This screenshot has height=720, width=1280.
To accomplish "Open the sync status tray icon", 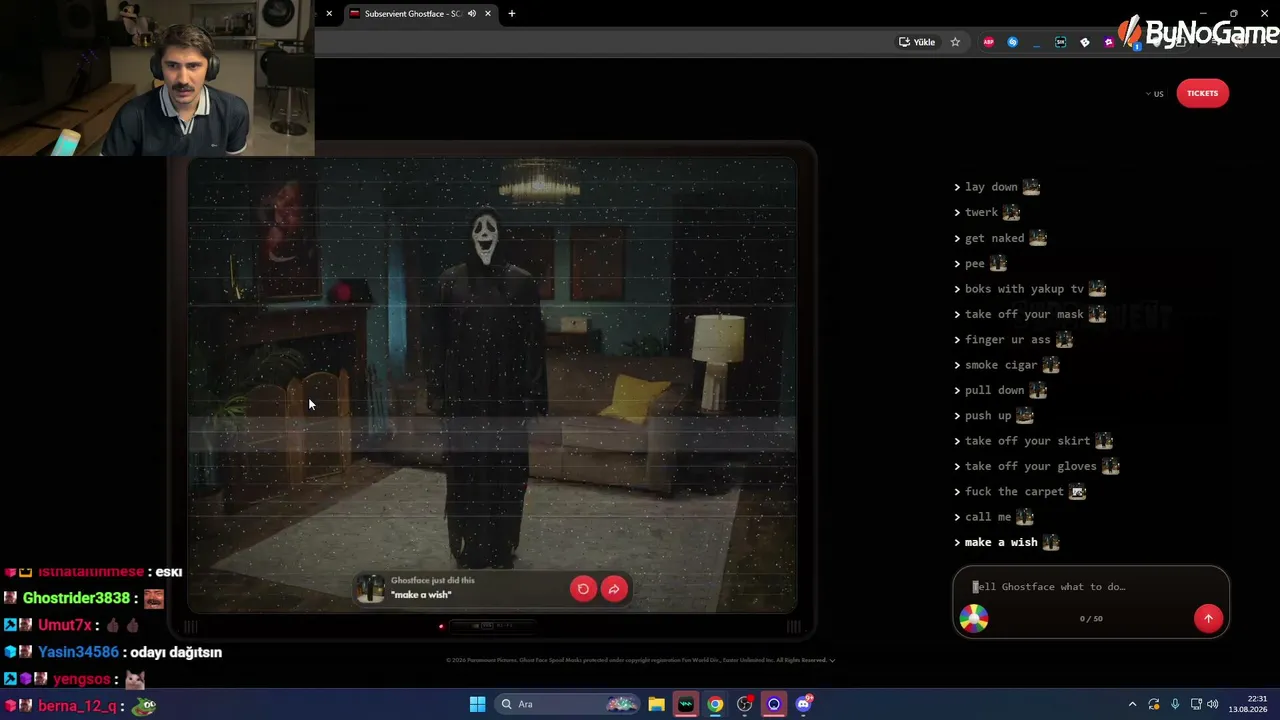I will tap(1154, 704).
